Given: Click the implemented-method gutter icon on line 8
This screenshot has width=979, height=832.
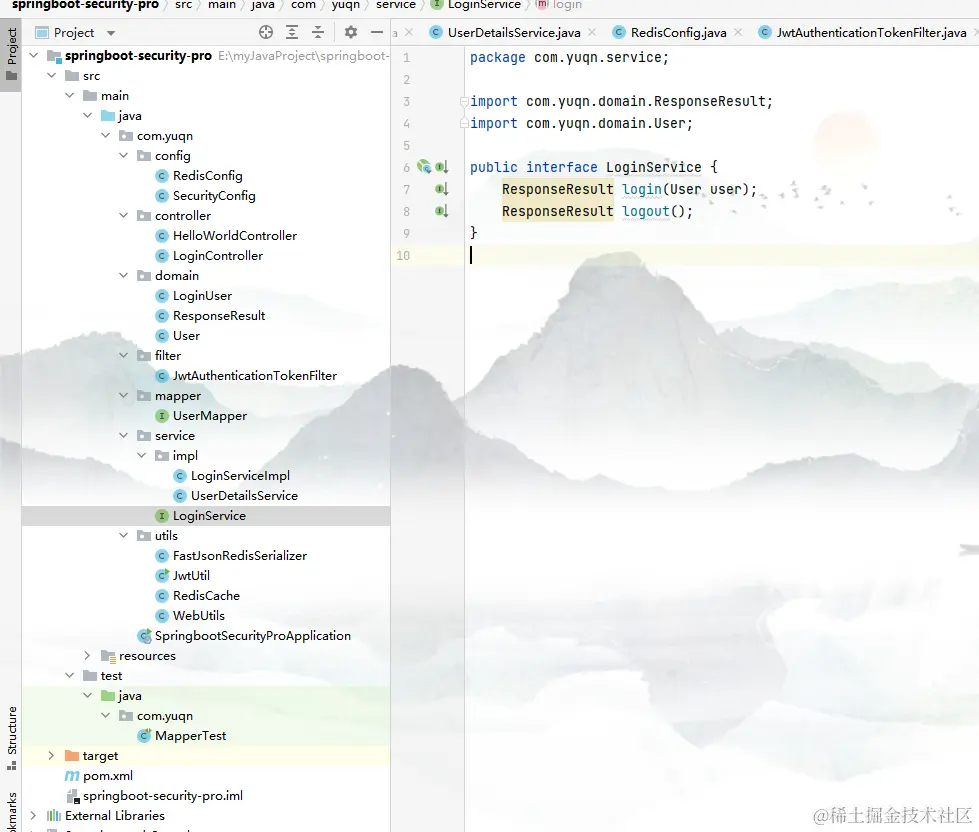Looking at the screenshot, I should (441, 211).
